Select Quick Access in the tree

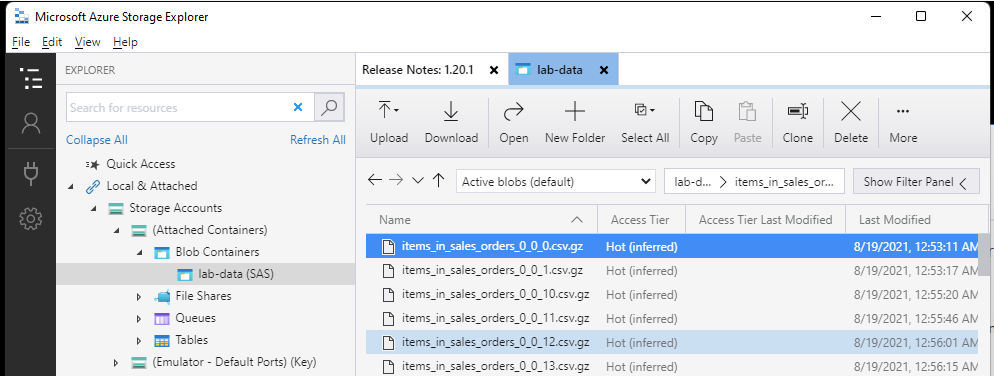[x=141, y=164]
